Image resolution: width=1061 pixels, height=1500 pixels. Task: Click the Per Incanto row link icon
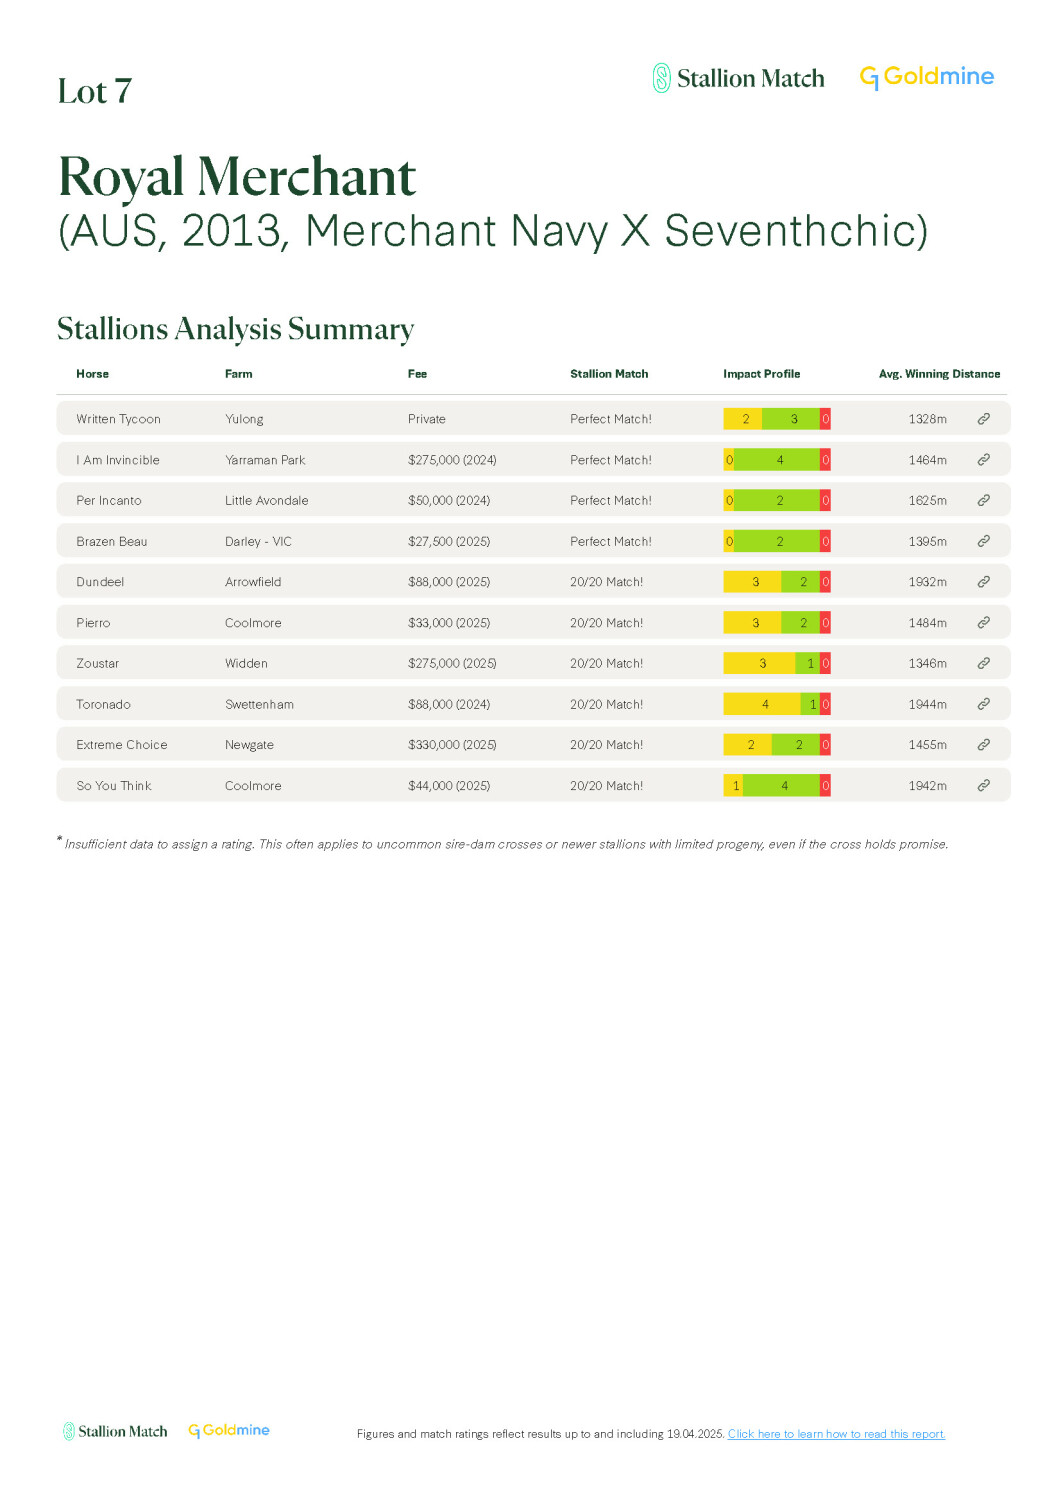tap(983, 500)
